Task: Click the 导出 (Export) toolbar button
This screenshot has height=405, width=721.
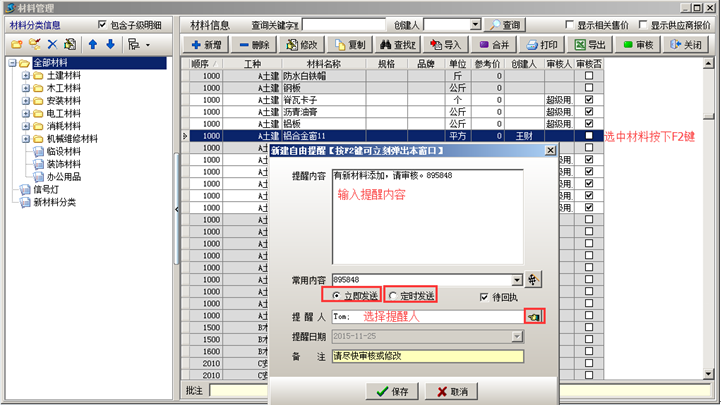Action: [590, 45]
